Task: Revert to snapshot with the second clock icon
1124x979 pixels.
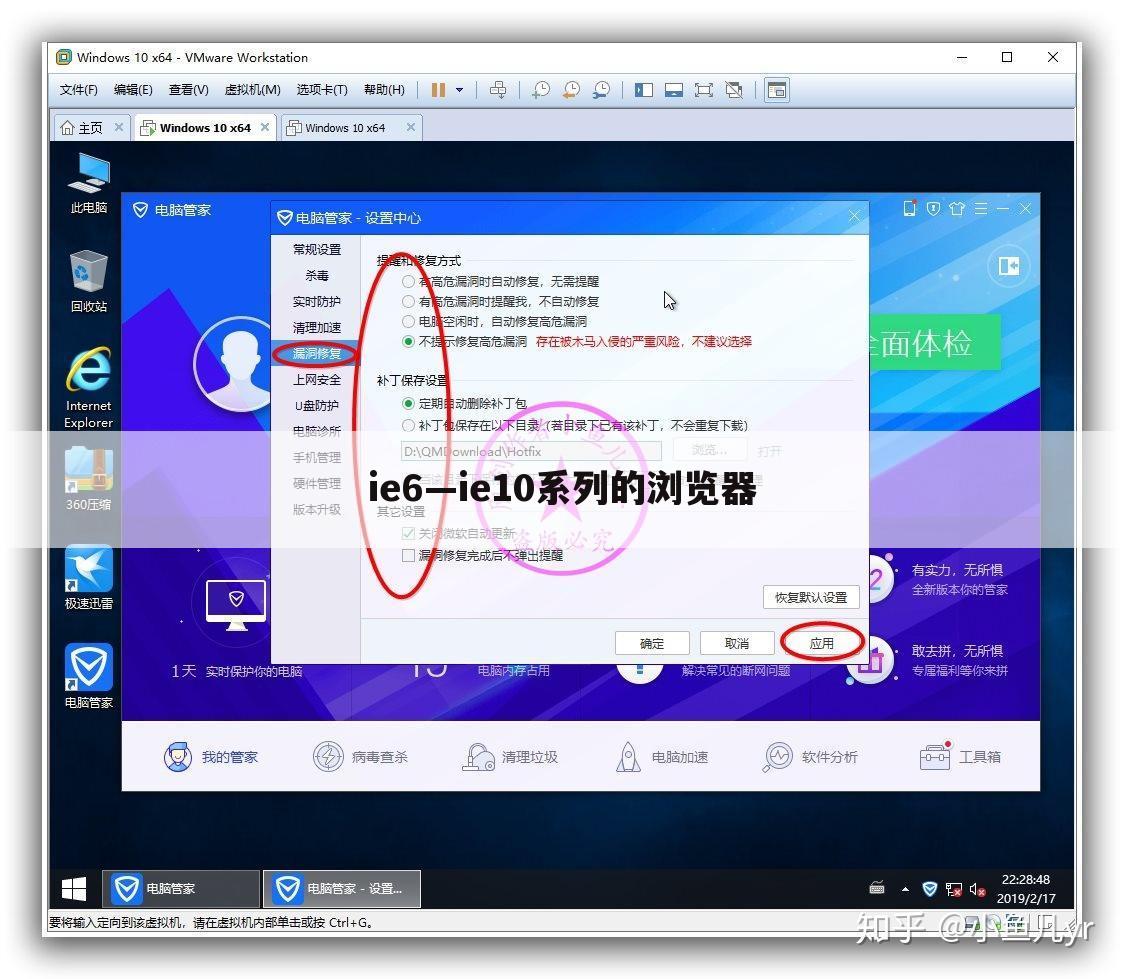Action: tap(571, 90)
